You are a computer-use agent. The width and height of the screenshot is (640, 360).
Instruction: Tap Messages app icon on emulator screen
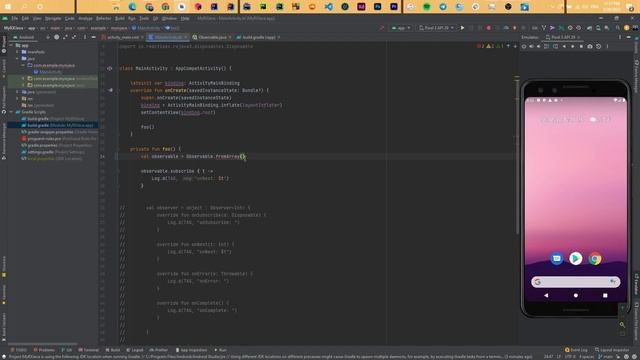click(x=557, y=259)
